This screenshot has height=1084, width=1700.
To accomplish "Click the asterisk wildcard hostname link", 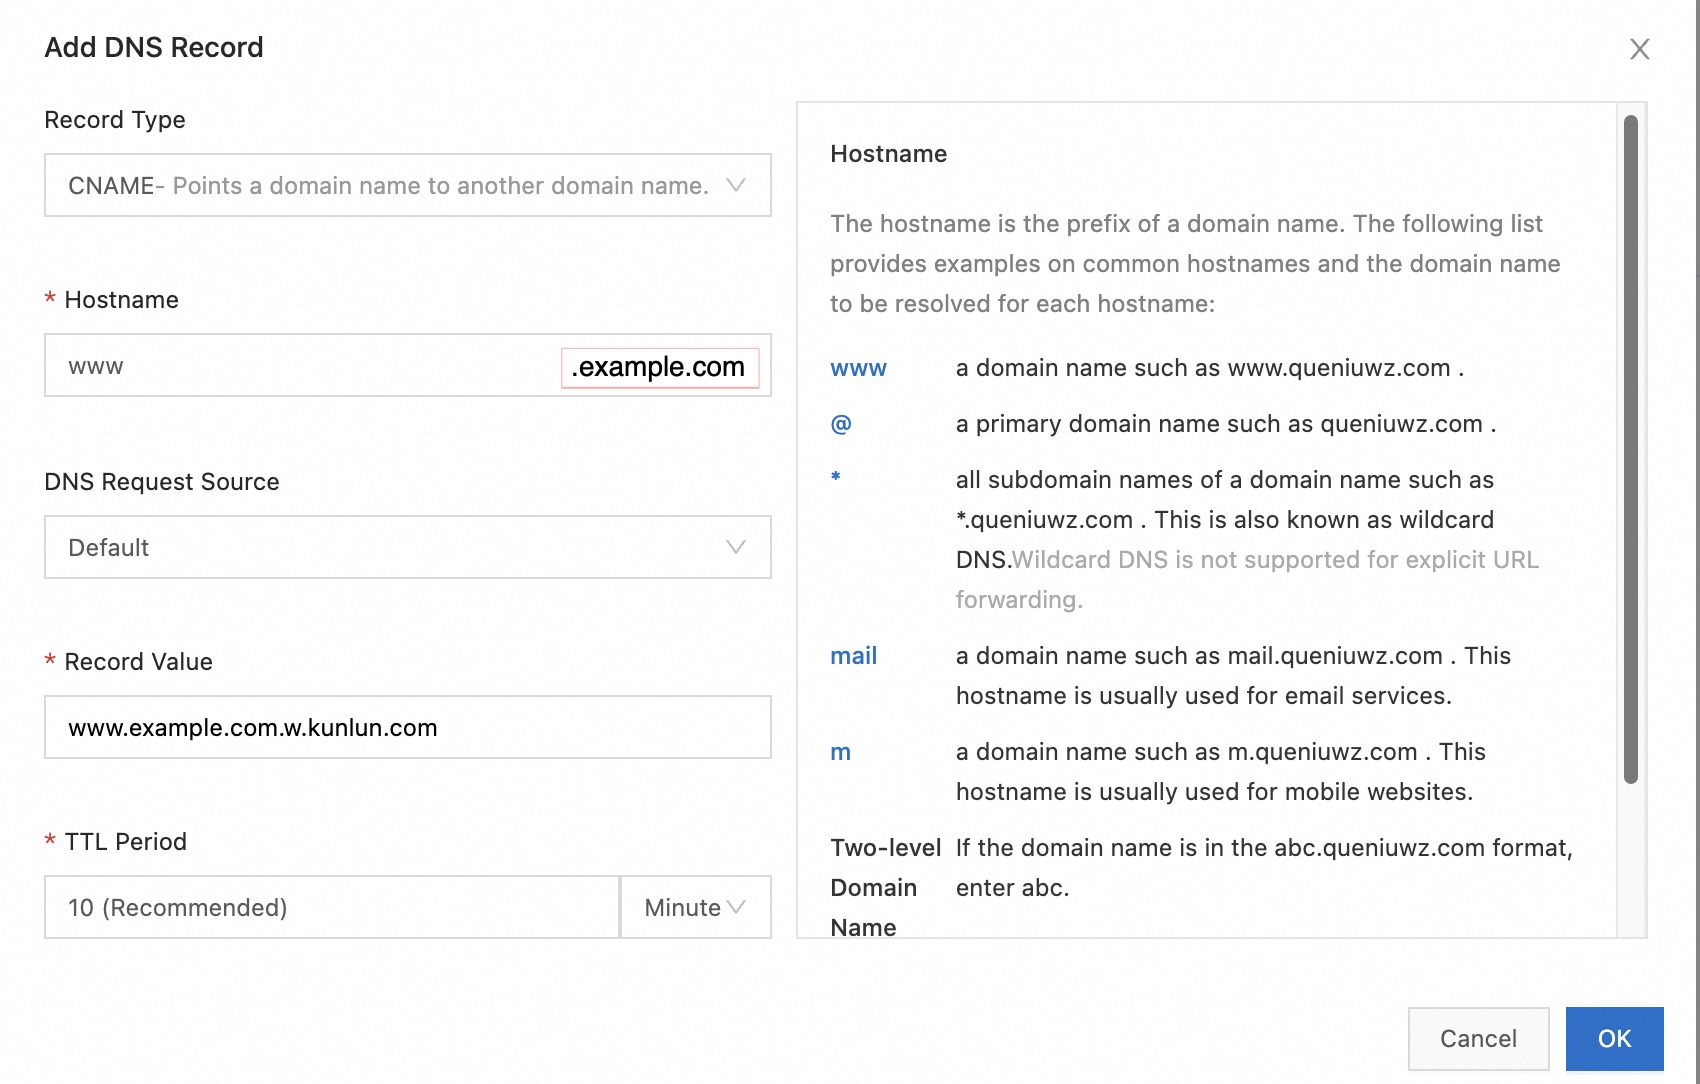I will pos(836,478).
